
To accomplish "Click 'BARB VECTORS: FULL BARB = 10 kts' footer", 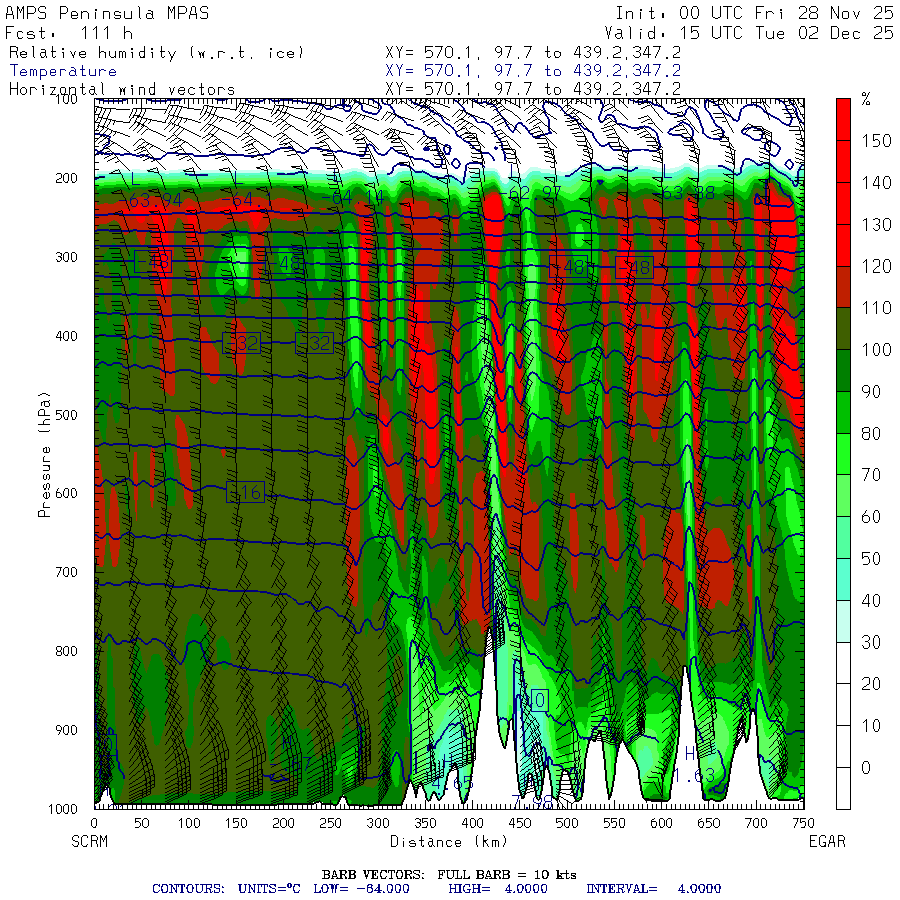I will point(449,875).
